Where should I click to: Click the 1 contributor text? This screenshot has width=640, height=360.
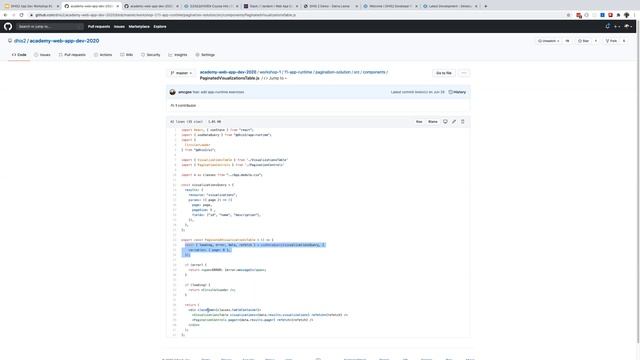click(183, 106)
